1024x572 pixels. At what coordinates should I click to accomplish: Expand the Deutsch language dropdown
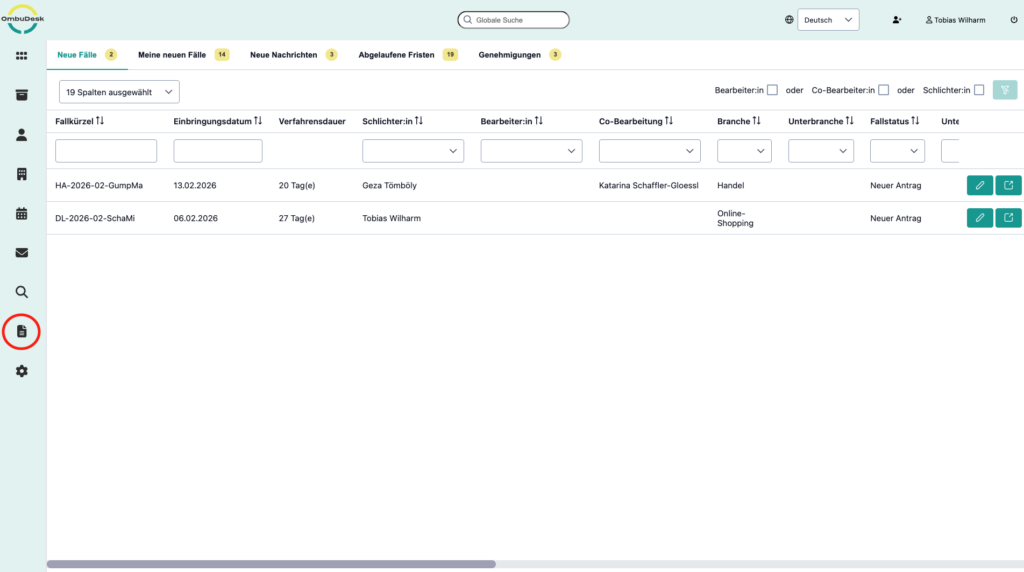(828, 20)
